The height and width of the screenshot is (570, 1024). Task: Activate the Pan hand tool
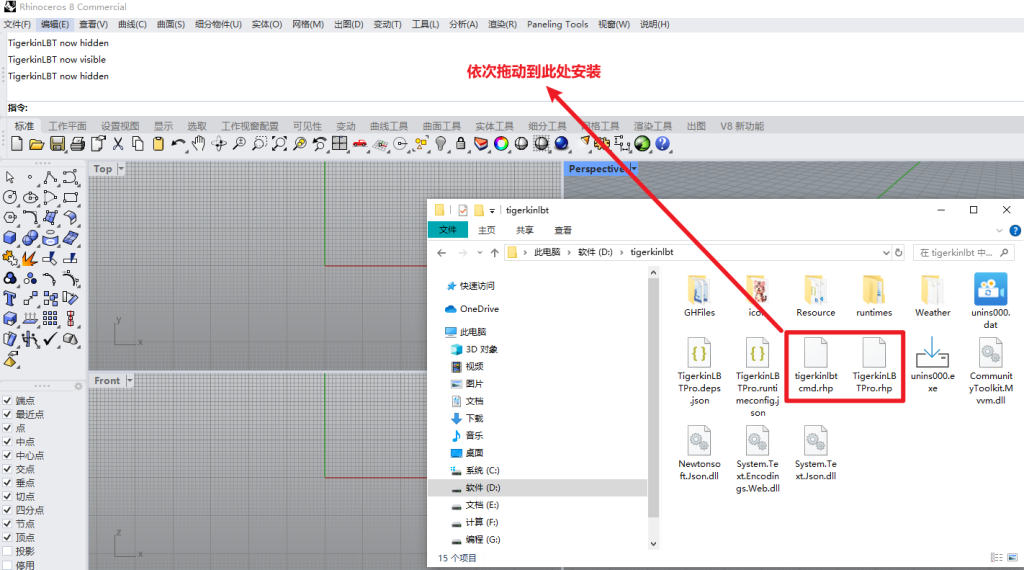199,144
